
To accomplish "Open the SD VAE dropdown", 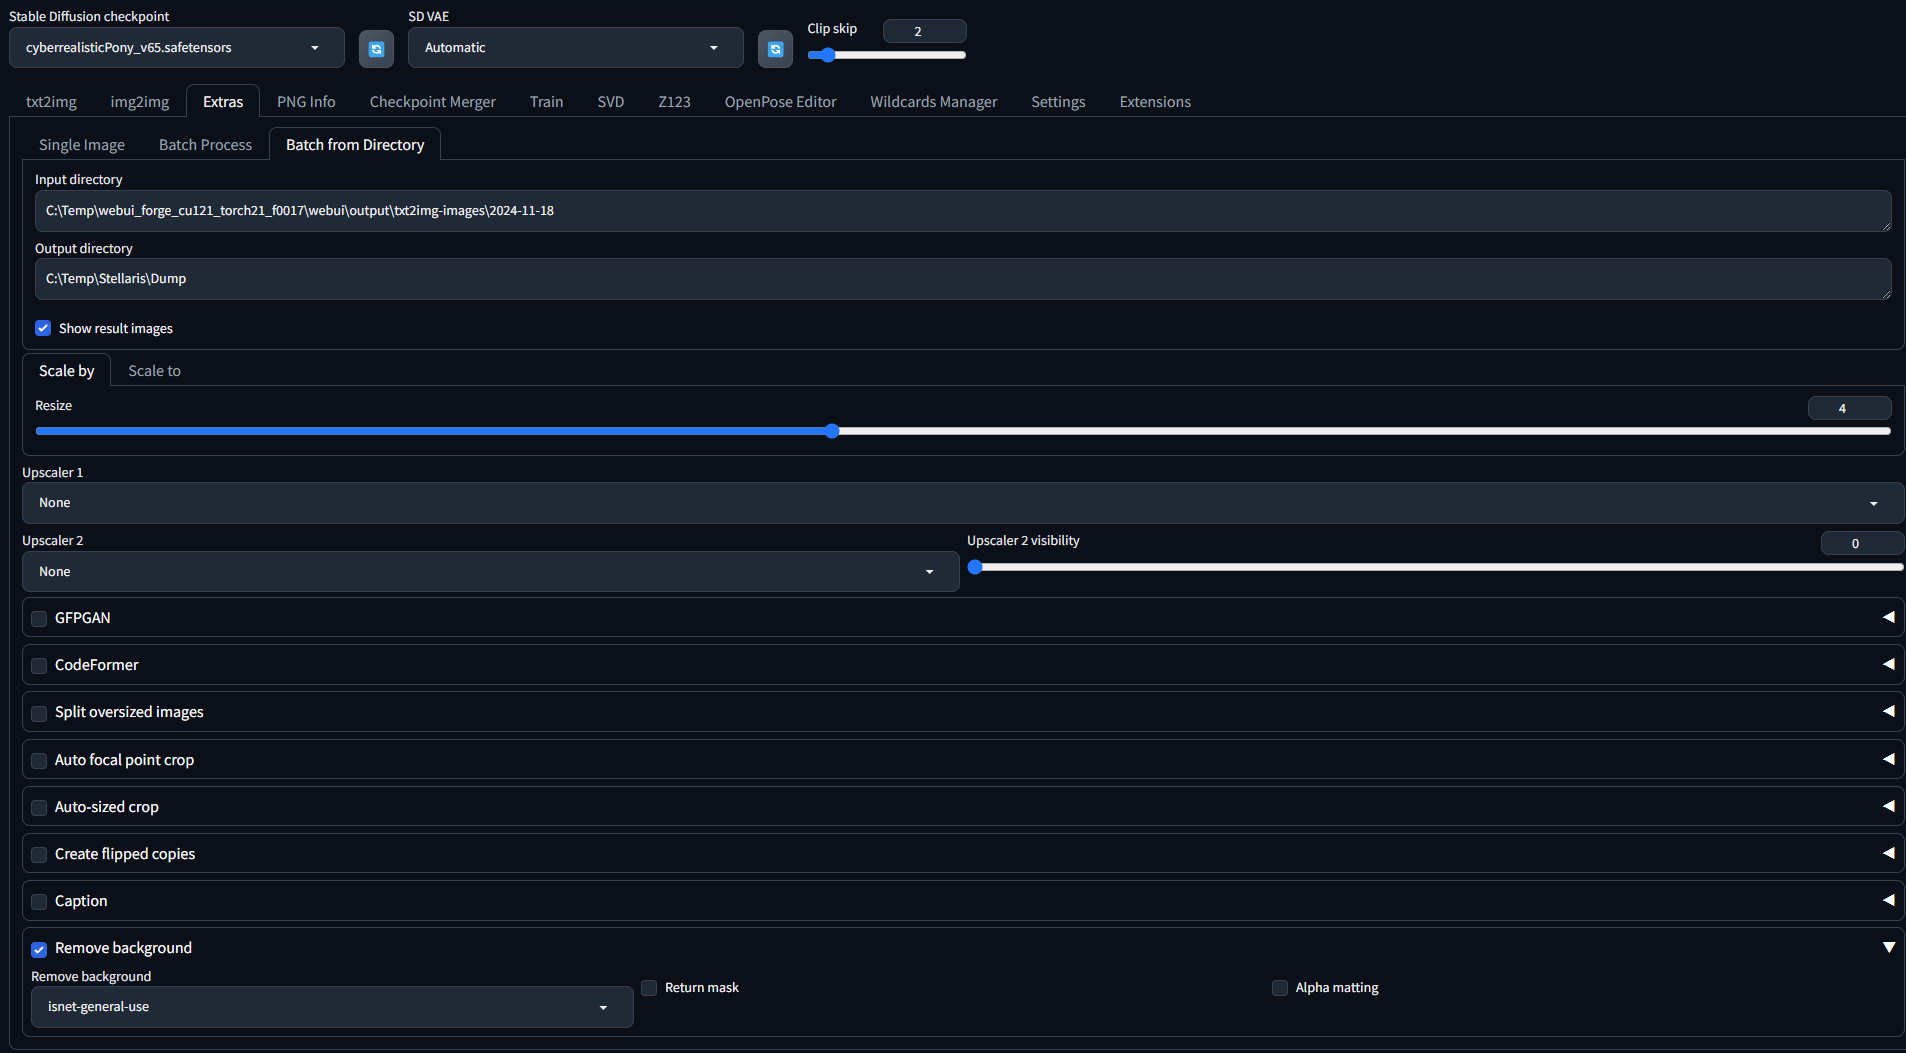I will coord(575,48).
